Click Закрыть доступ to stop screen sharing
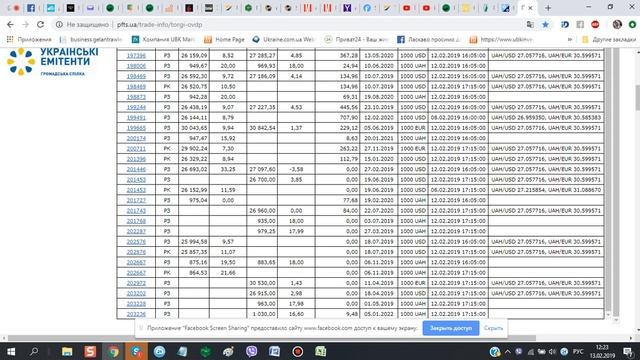This screenshot has width=640, height=360. pyautogui.click(x=451, y=328)
